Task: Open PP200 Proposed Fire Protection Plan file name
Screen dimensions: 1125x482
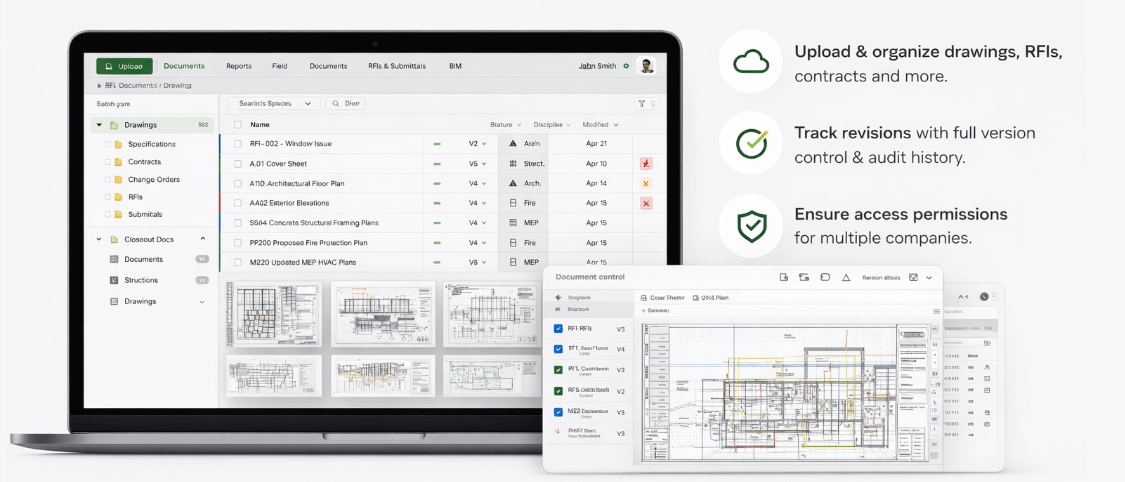Action: point(309,242)
